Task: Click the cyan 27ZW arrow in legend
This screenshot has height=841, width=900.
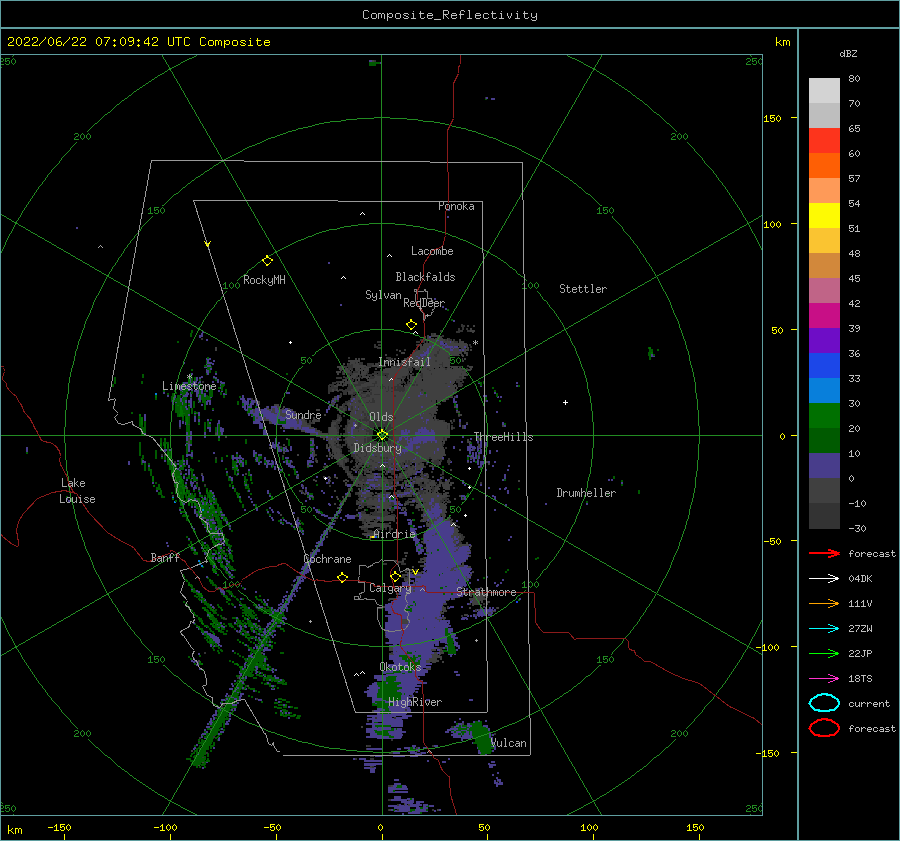Action: tap(824, 629)
